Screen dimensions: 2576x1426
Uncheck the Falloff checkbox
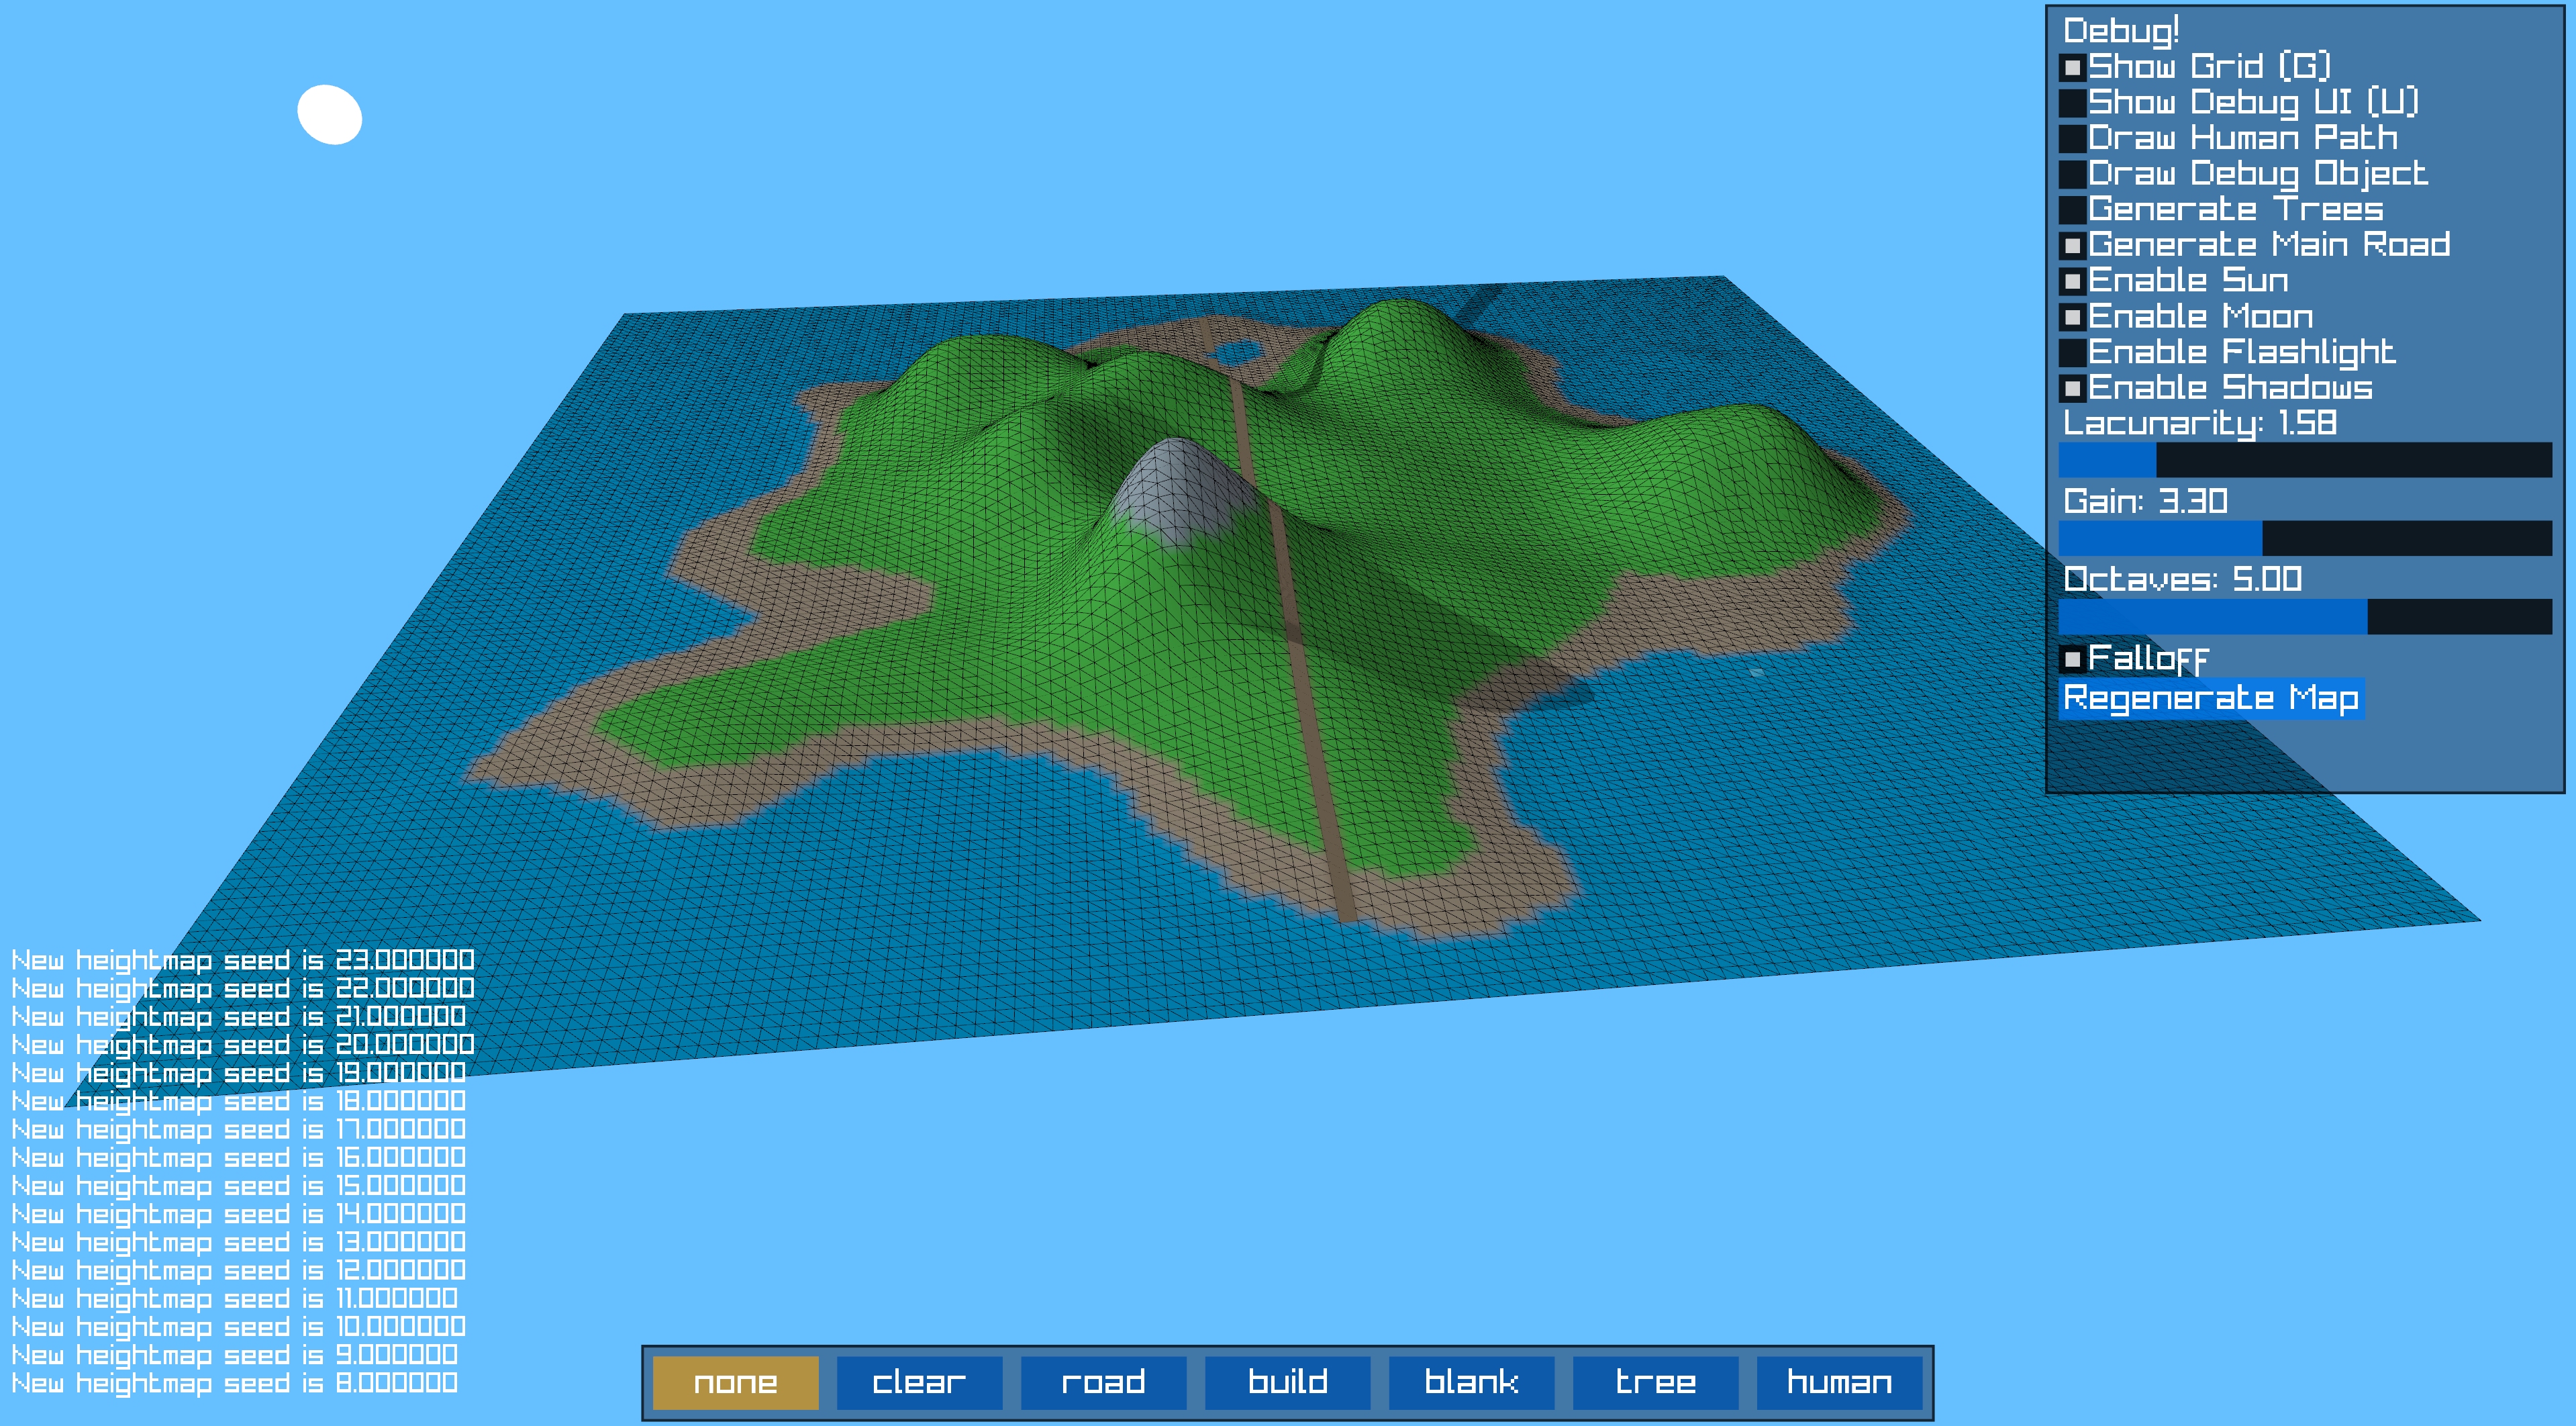coord(2072,659)
